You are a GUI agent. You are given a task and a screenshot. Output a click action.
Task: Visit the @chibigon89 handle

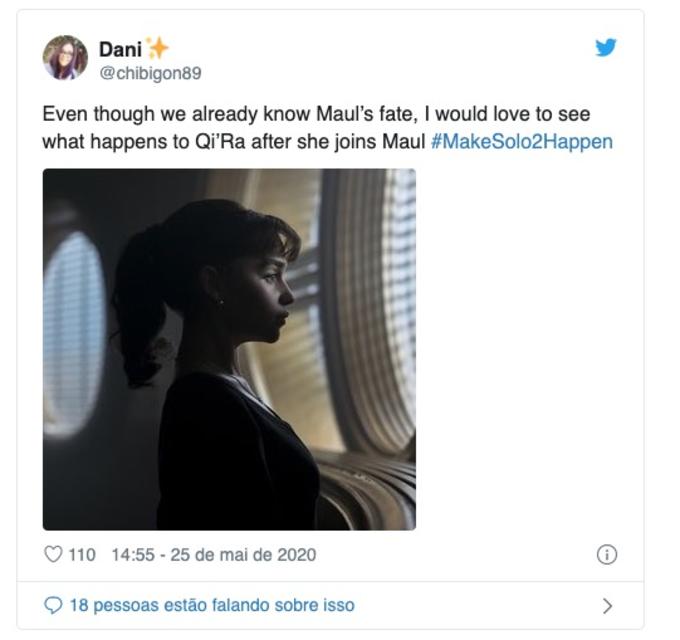tap(150, 73)
